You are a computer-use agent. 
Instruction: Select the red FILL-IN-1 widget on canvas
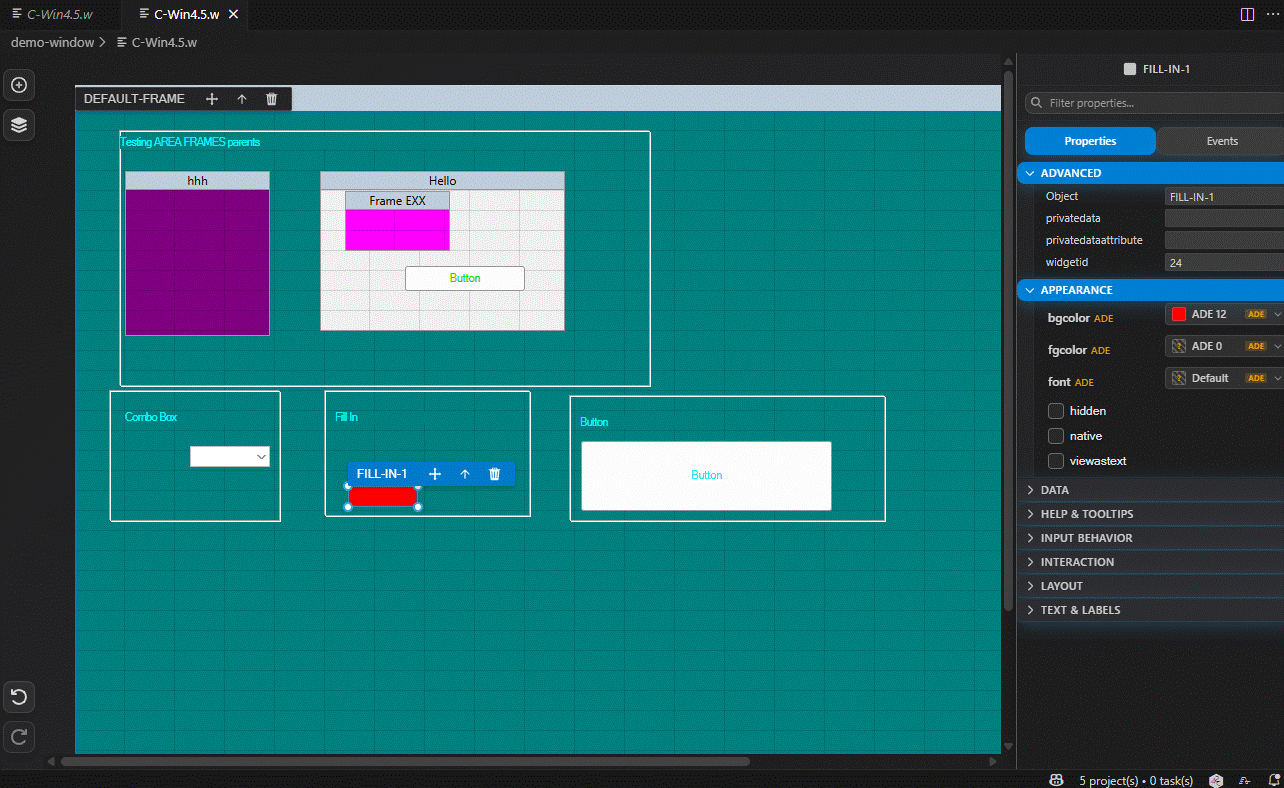tap(382, 497)
